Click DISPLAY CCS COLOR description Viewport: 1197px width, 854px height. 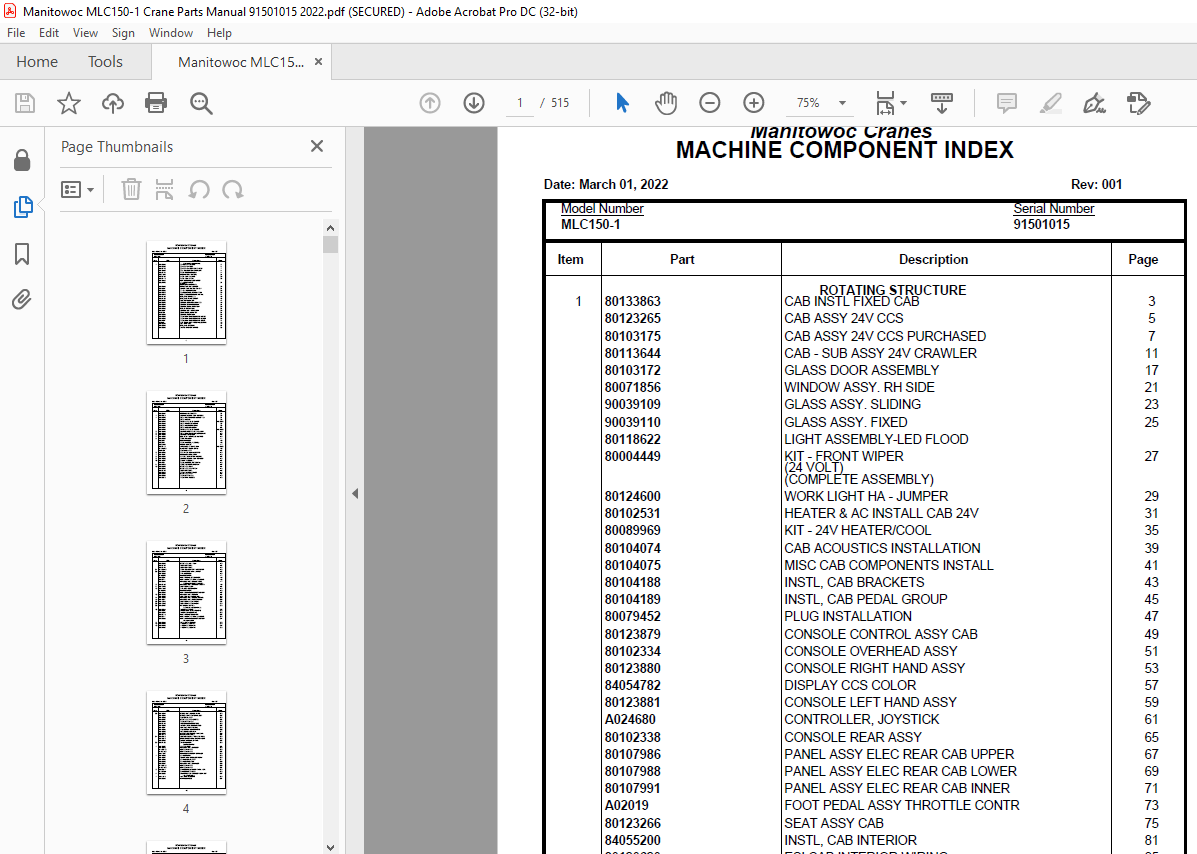point(850,685)
